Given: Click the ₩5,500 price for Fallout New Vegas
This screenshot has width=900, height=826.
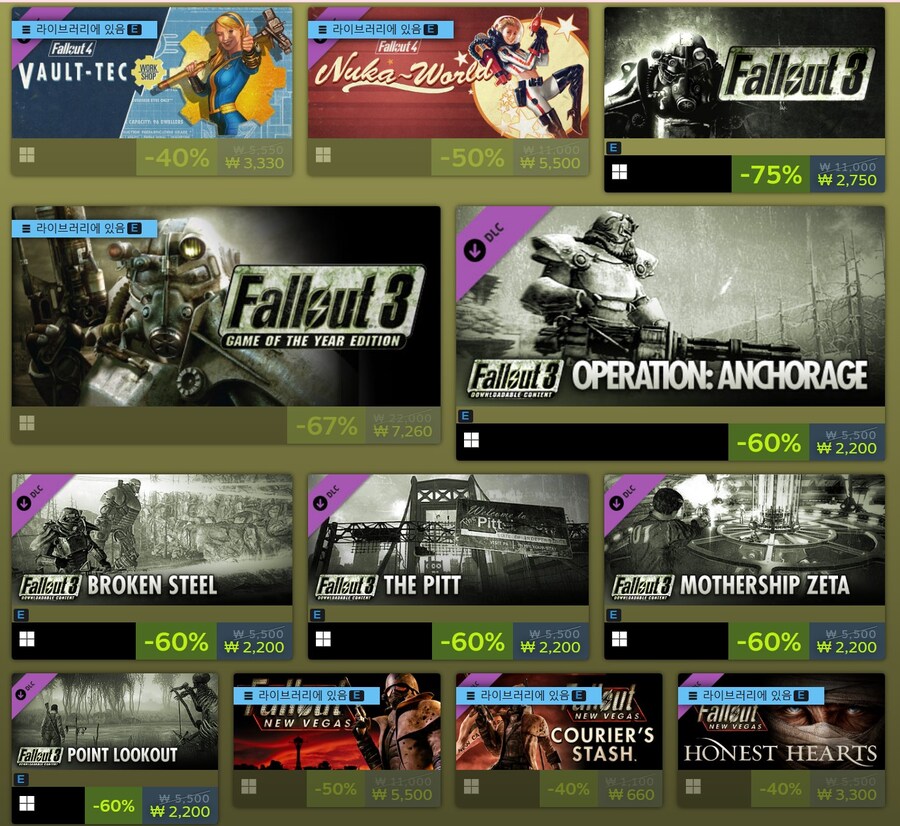Looking at the screenshot, I should point(402,795).
